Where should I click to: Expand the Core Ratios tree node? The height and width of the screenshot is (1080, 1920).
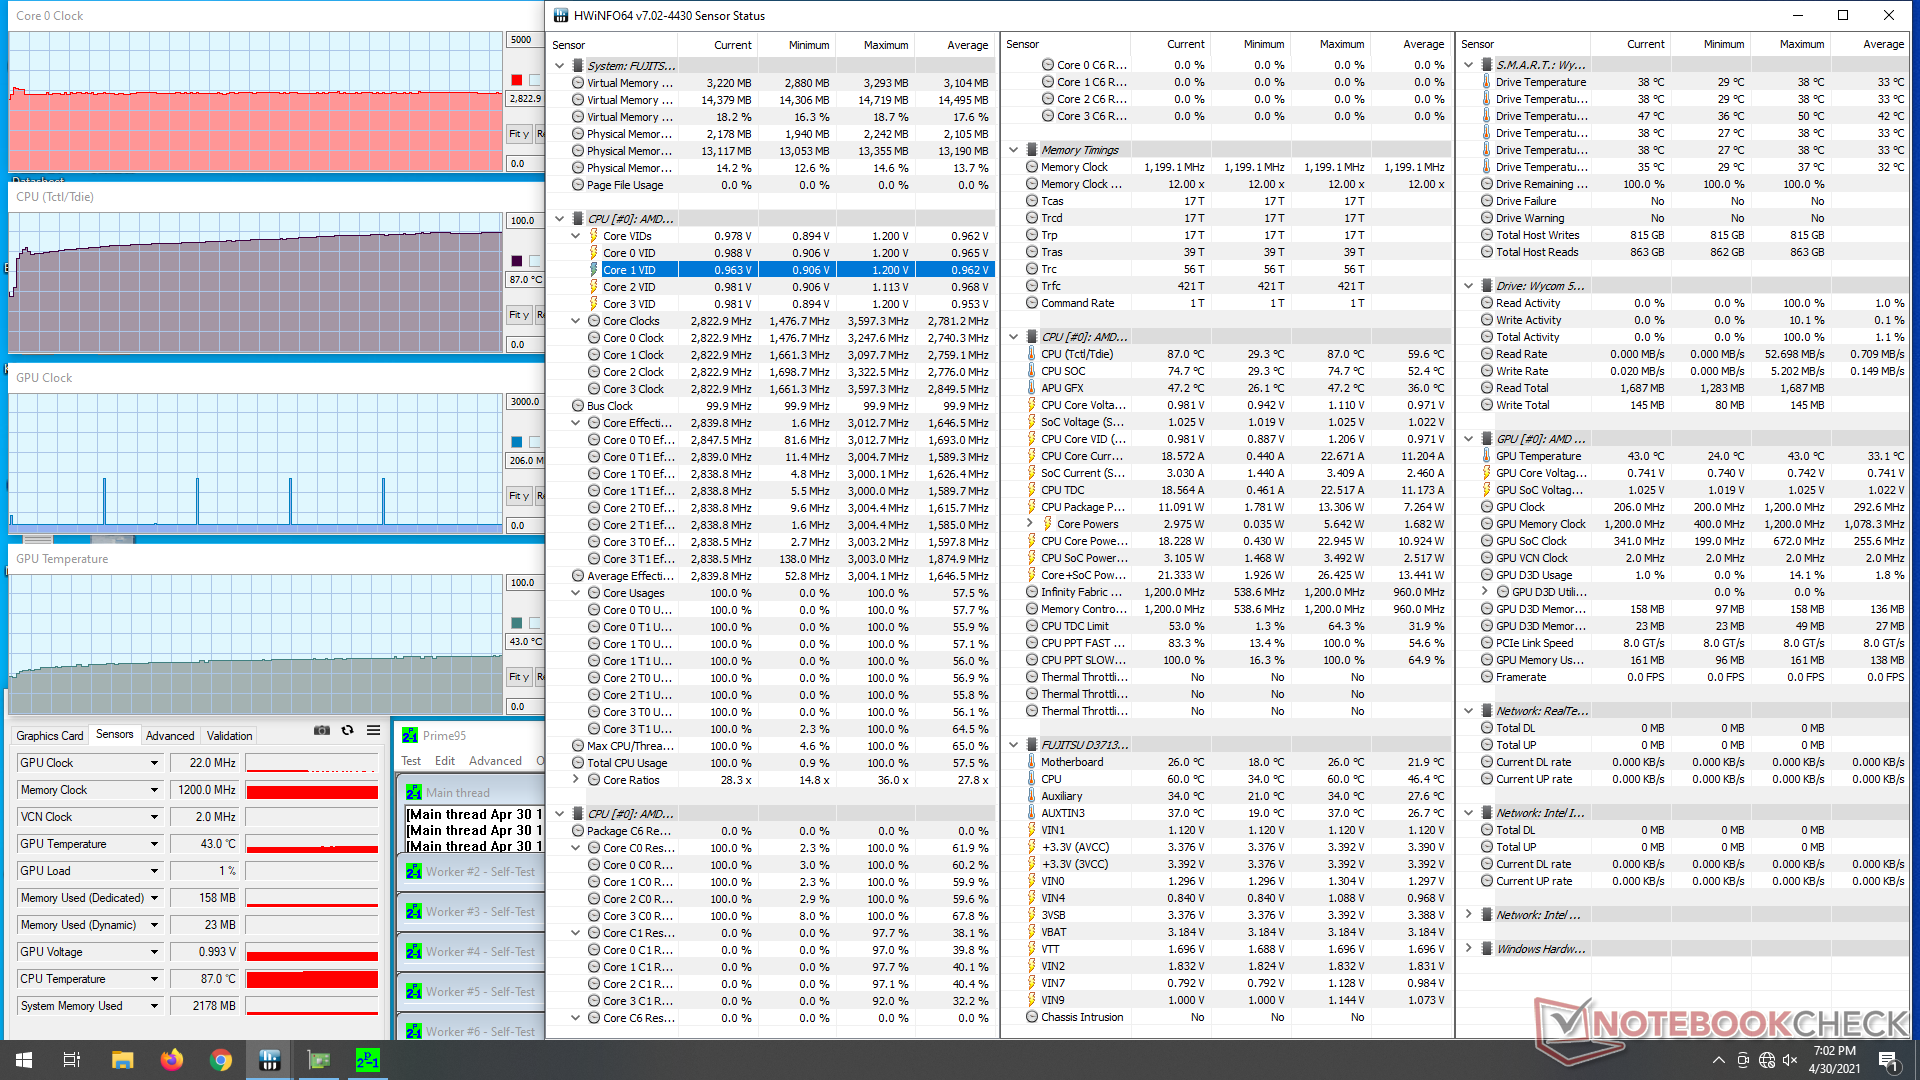[576, 780]
